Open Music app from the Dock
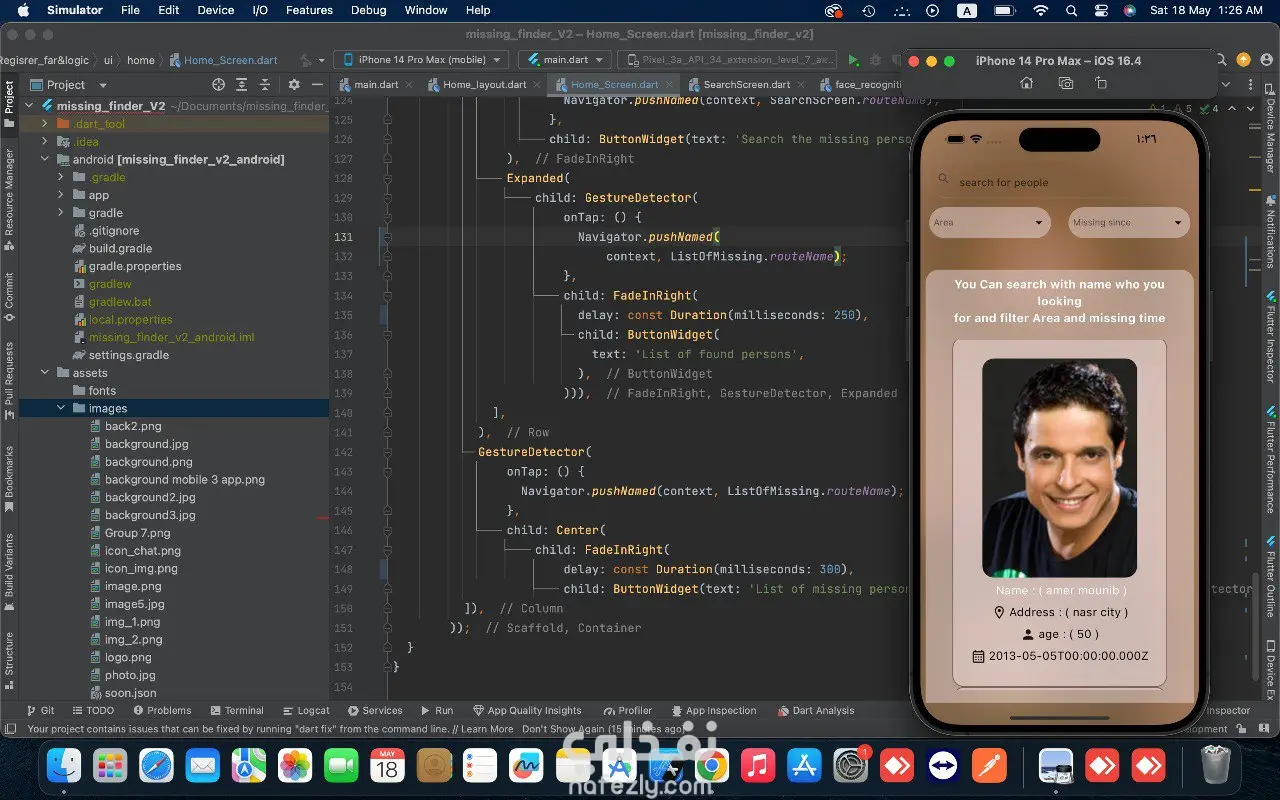The image size is (1280, 800). [757, 766]
